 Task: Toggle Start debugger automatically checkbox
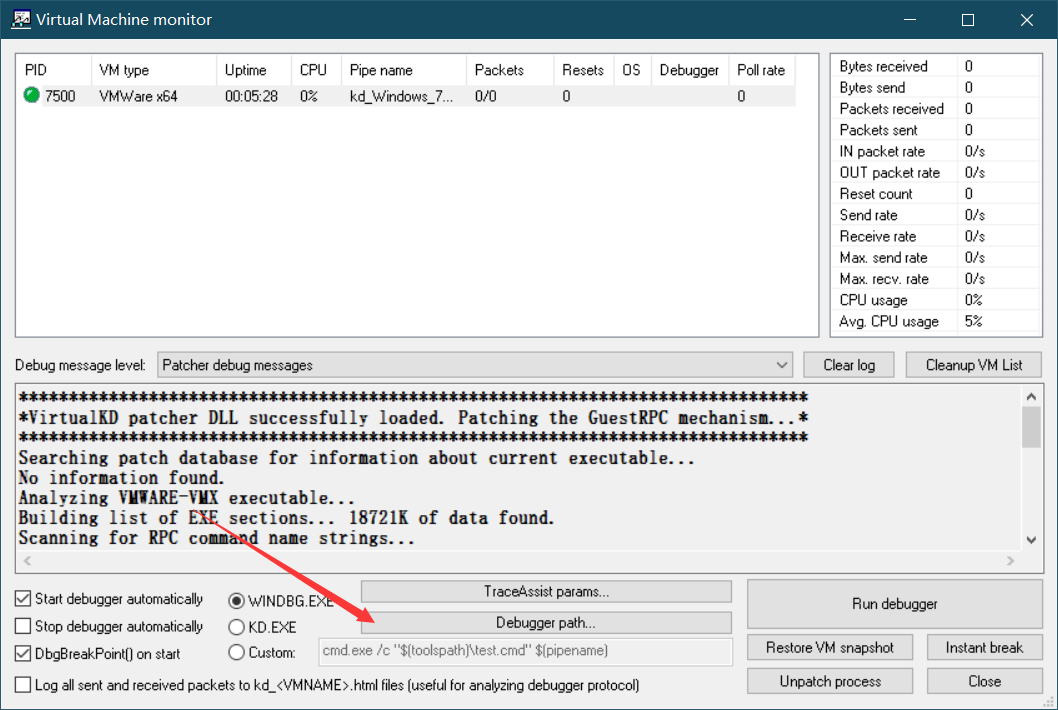coord(23,599)
